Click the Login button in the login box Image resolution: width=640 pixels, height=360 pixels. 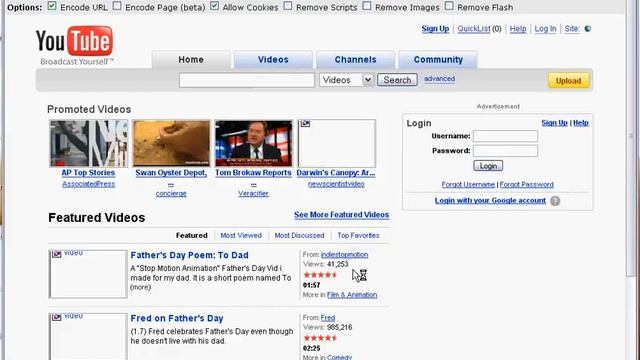[x=488, y=166]
